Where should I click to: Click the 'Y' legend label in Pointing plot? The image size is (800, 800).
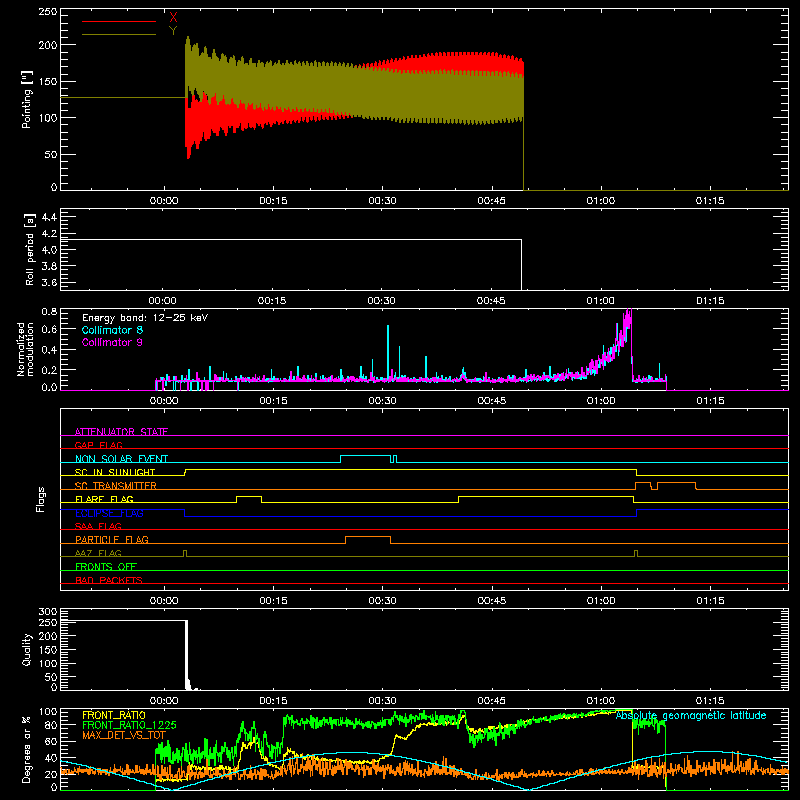pos(173,31)
